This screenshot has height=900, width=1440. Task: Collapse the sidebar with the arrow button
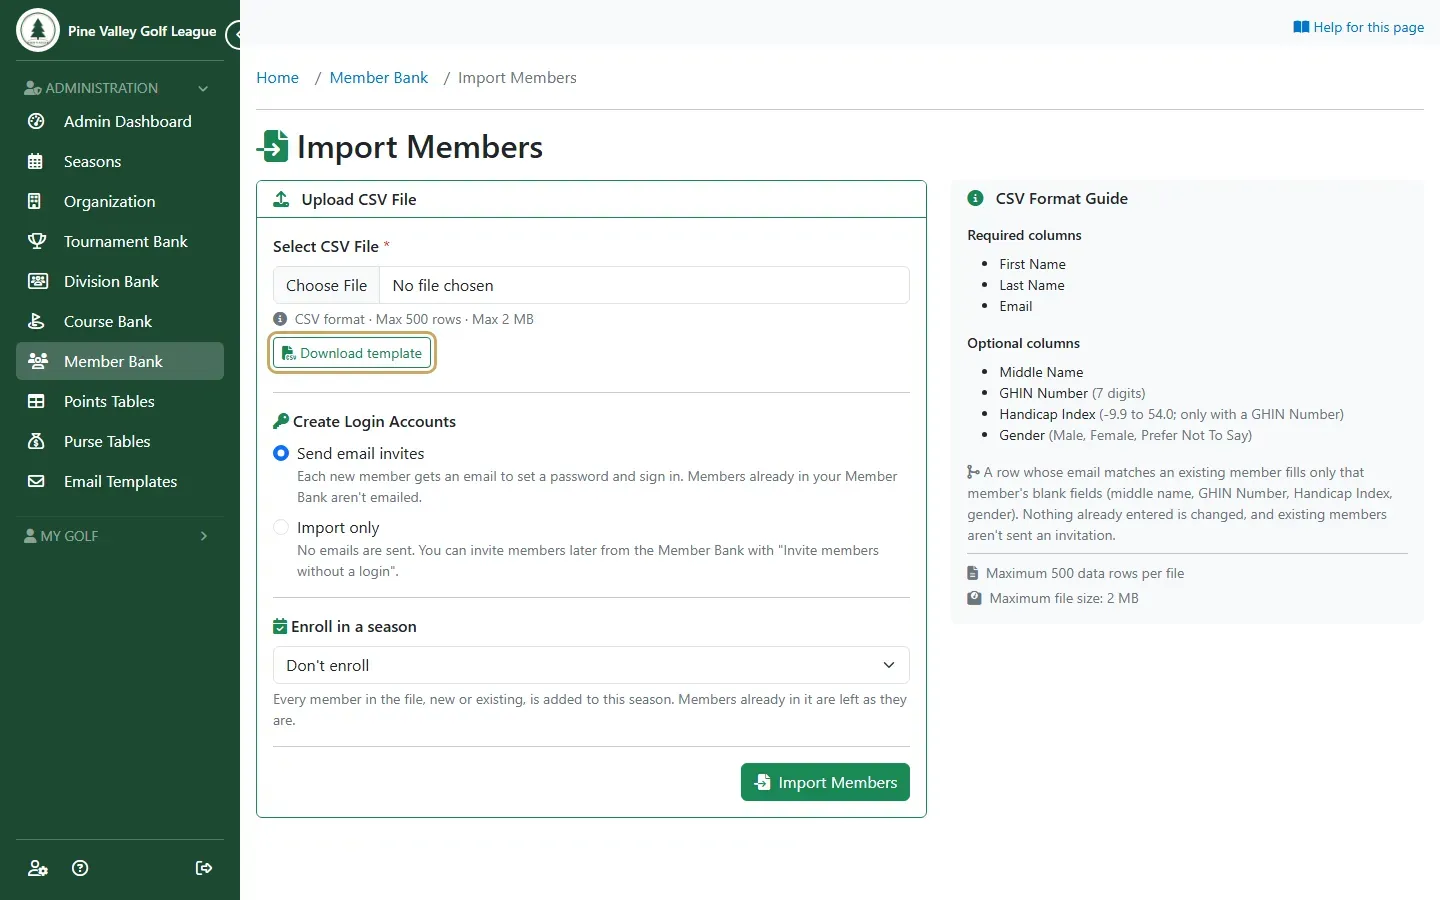[x=235, y=35]
